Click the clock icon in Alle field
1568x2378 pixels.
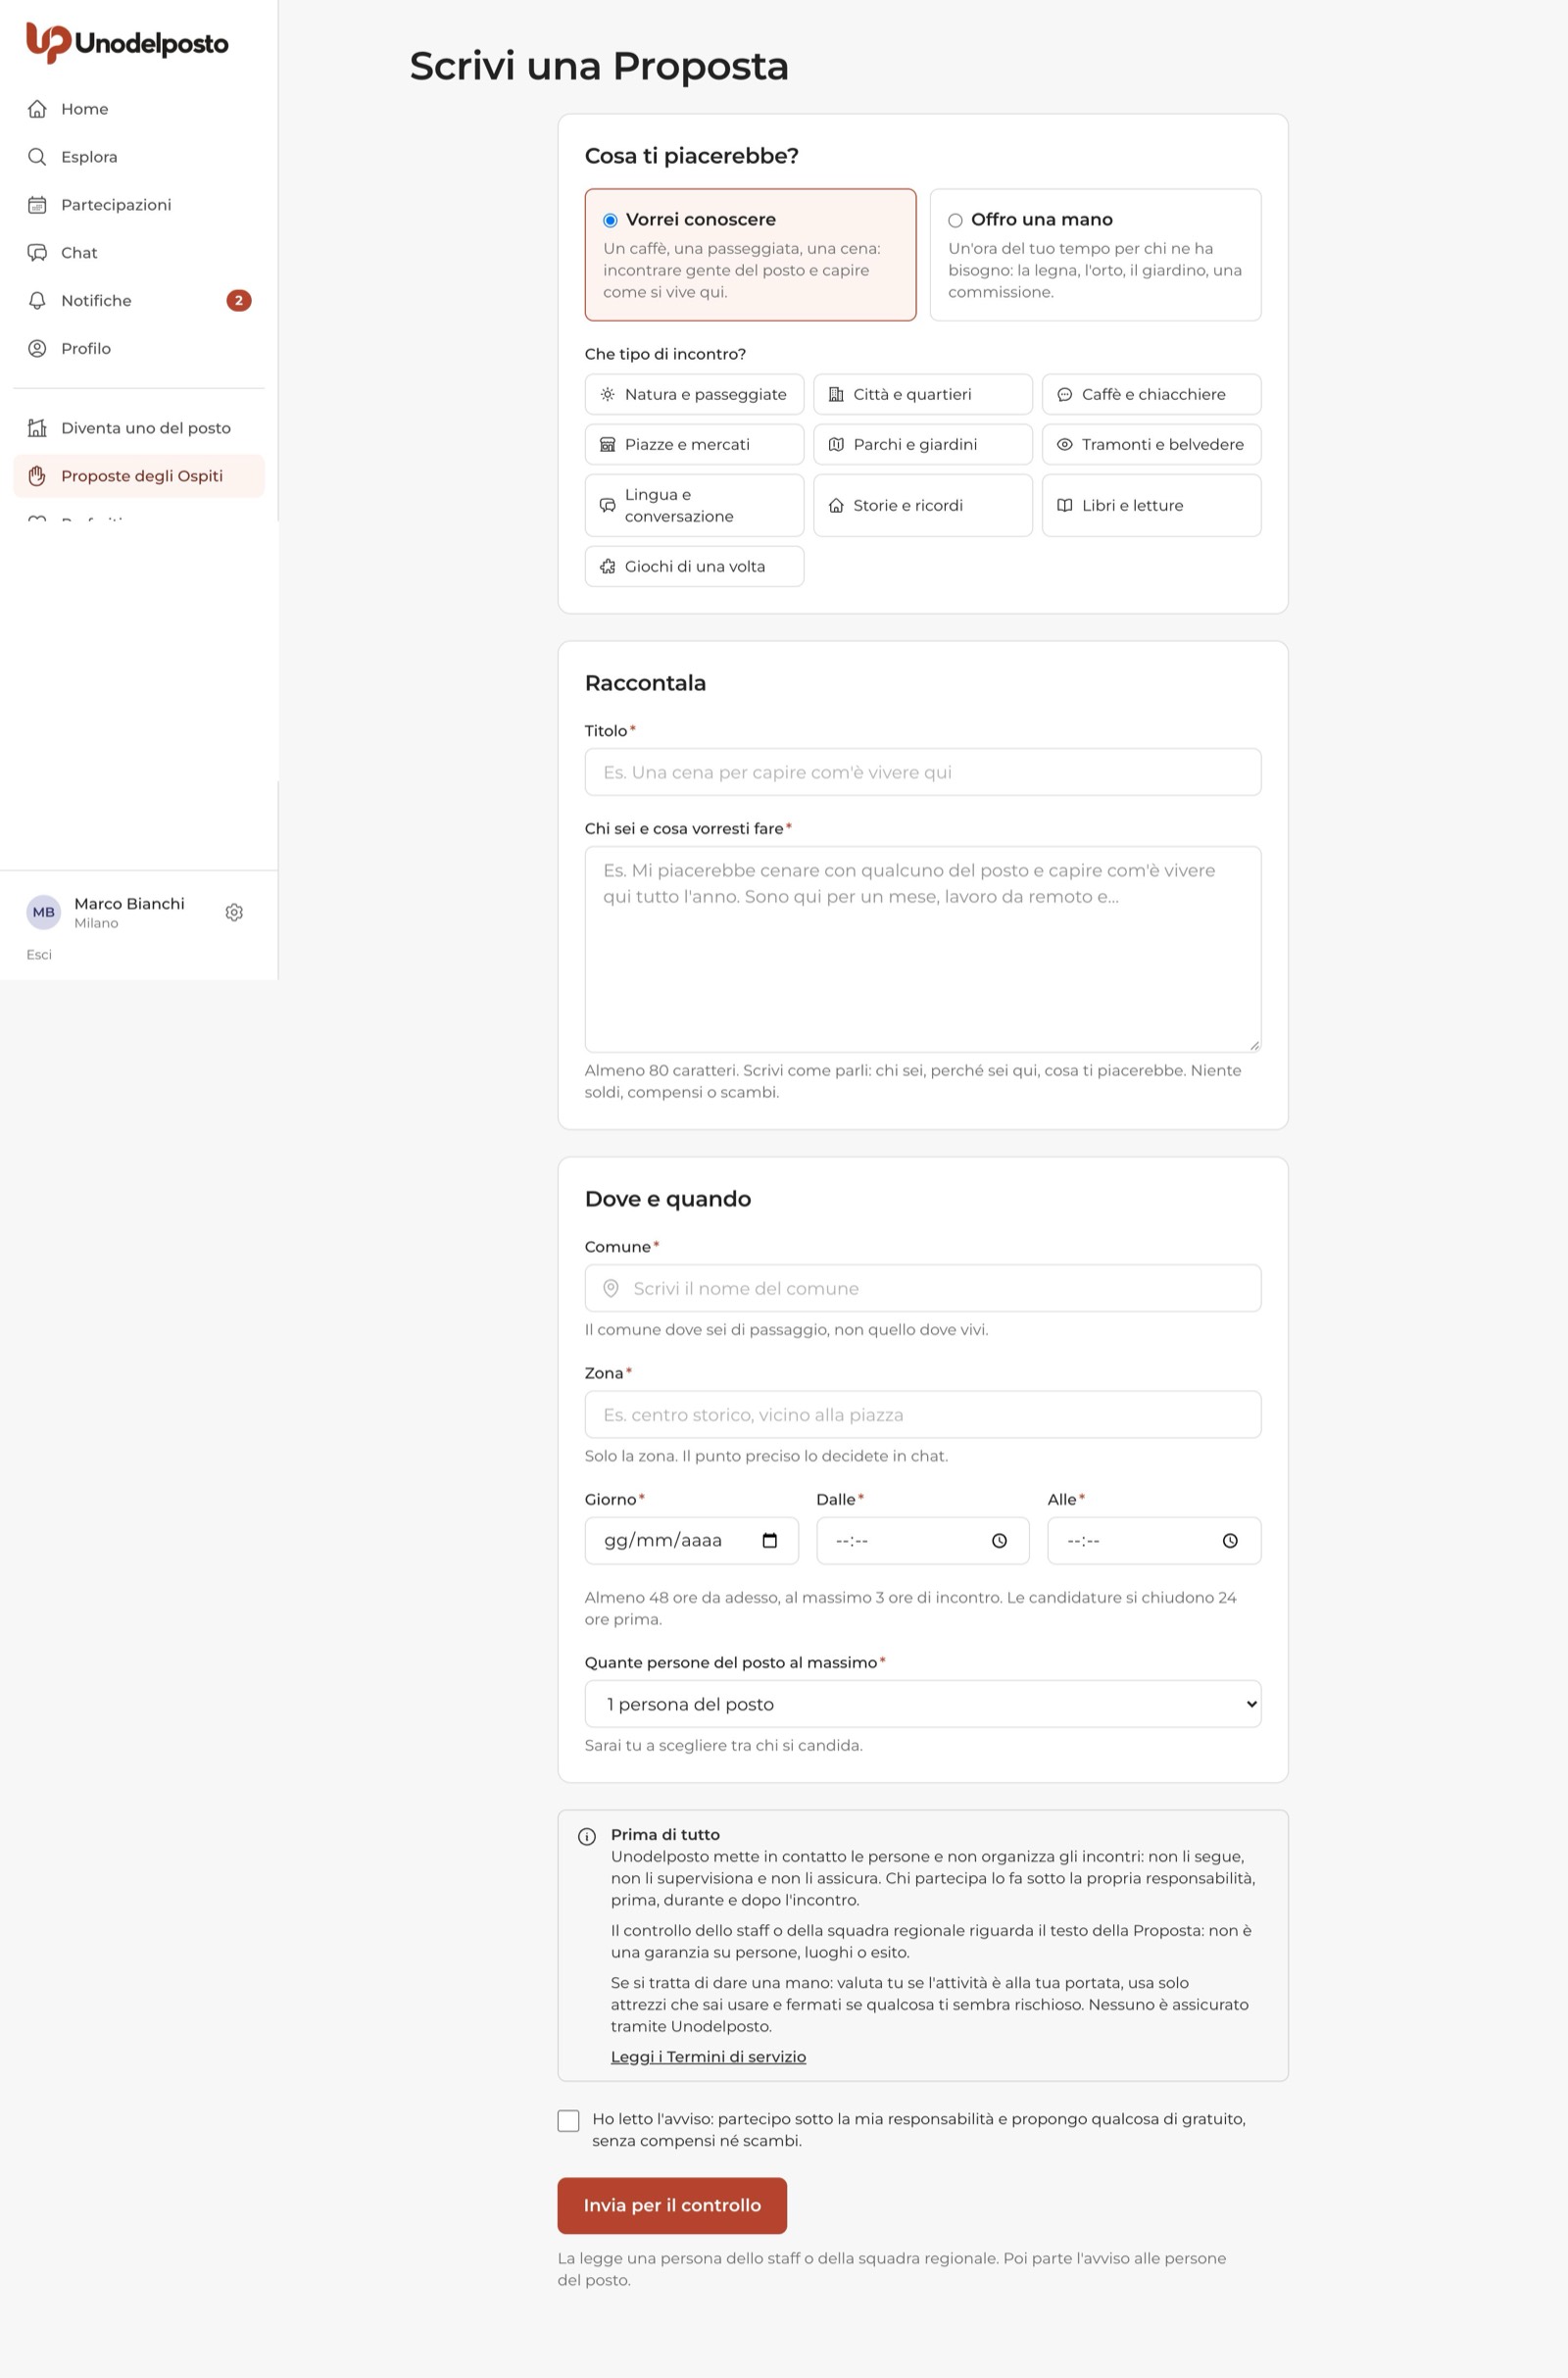click(1230, 1540)
